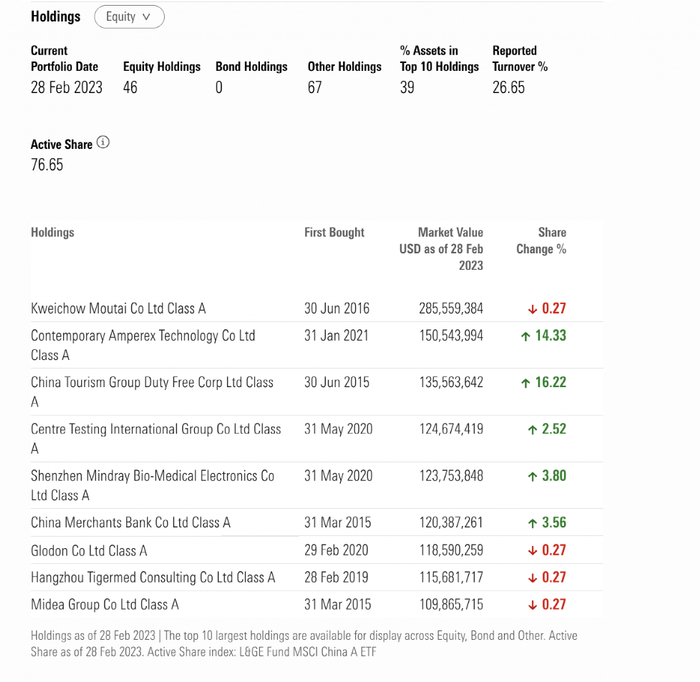Open Midea Group Co Ltd Class A holding
The width and height of the screenshot is (700, 682).
click(x=105, y=605)
